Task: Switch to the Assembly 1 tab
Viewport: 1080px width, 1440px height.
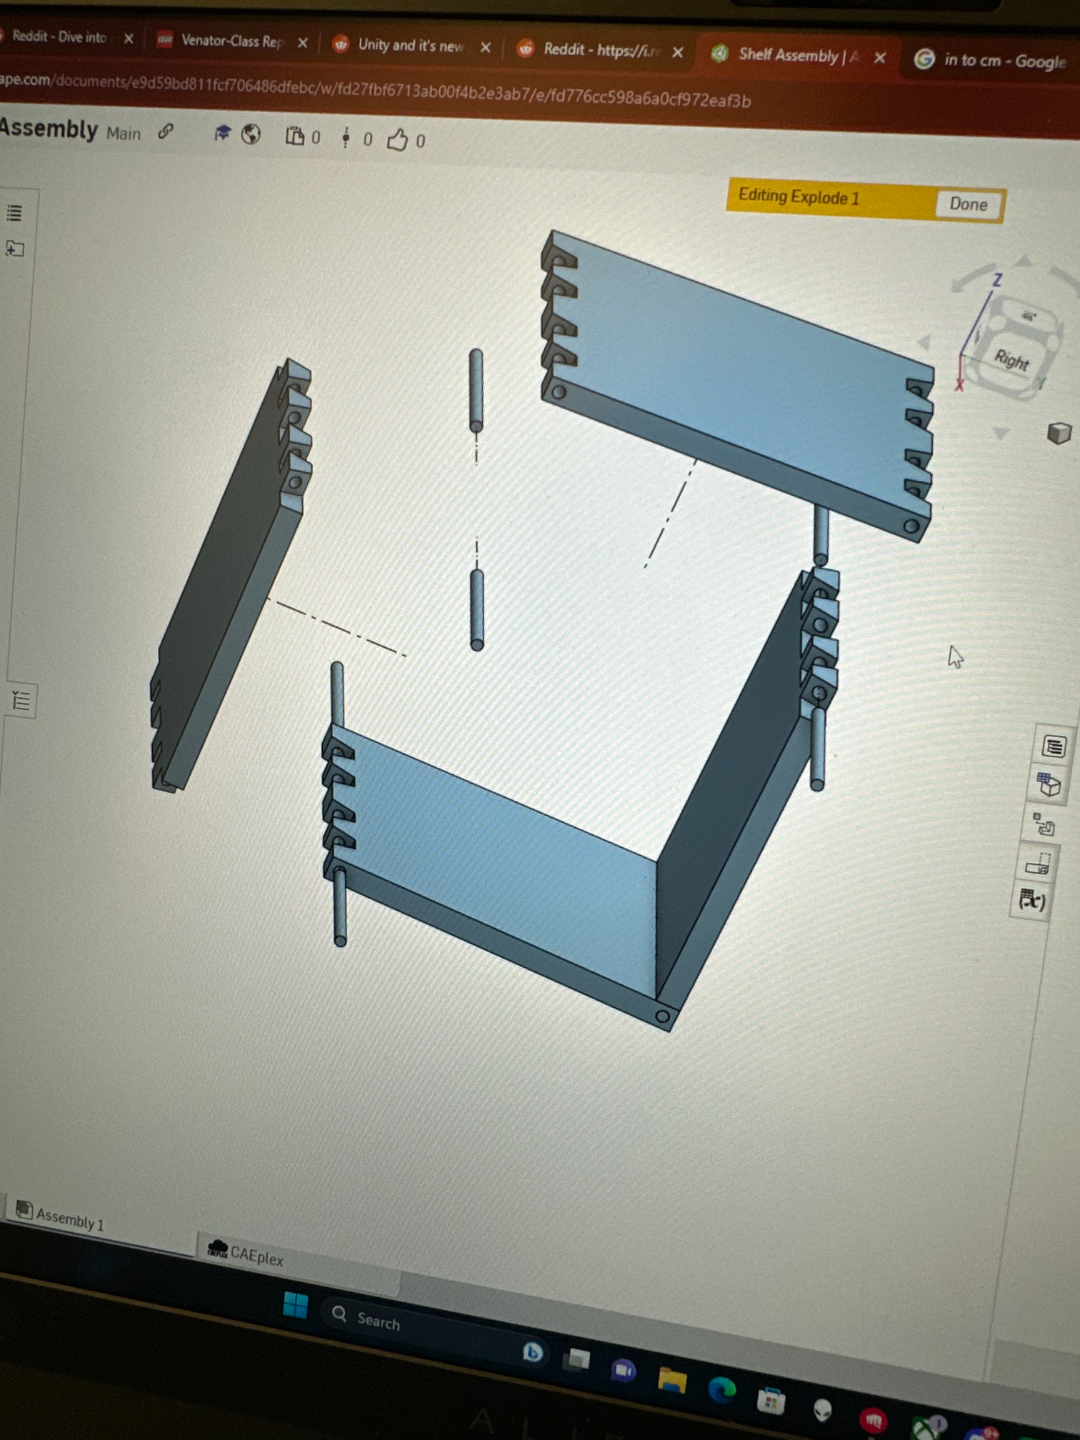Action: click(60, 1216)
